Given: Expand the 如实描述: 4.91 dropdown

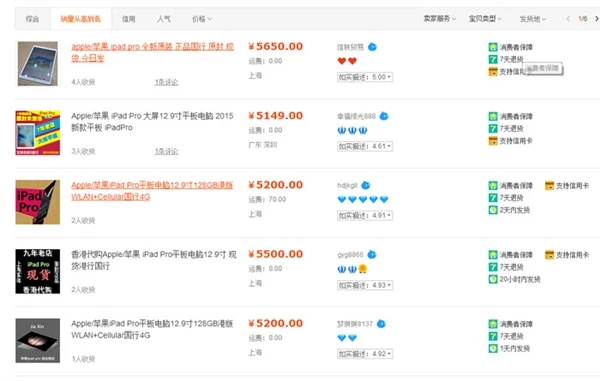Looking at the screenshot, I should [x=365, y=215].
